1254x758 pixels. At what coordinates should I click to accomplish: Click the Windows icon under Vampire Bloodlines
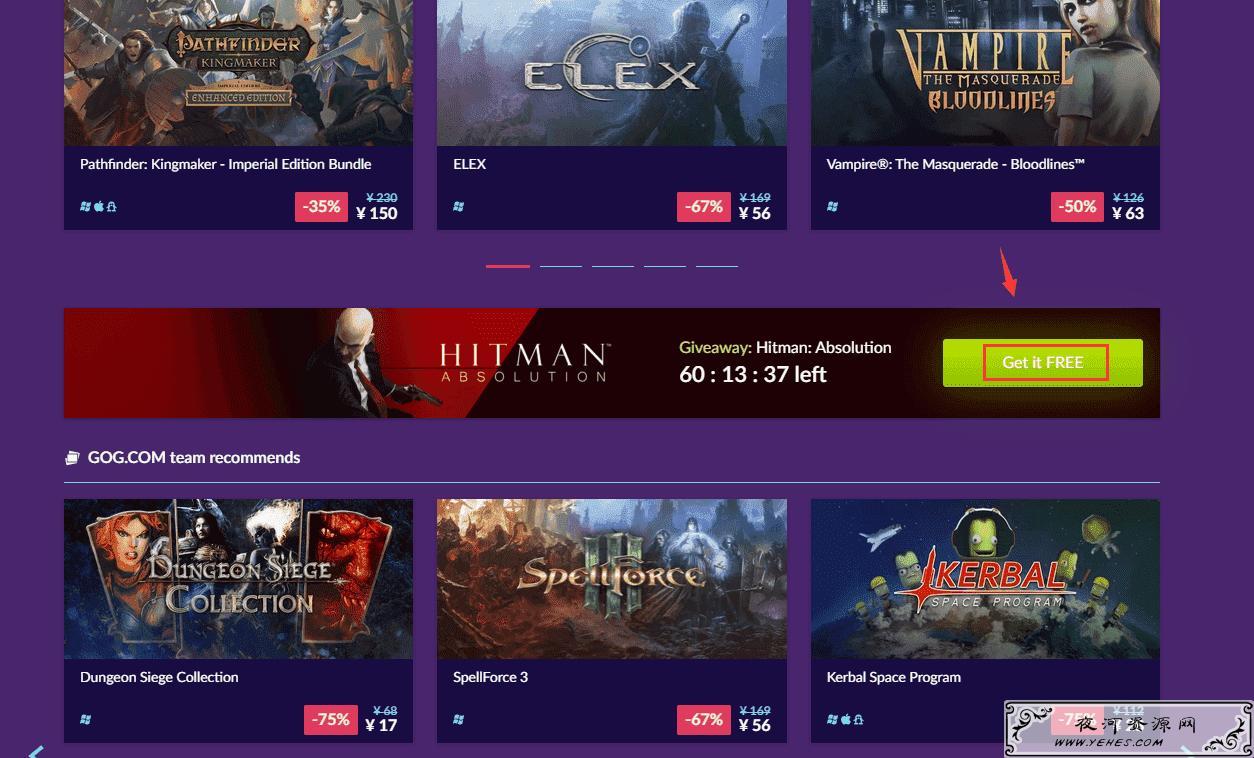tap(833, 206)
